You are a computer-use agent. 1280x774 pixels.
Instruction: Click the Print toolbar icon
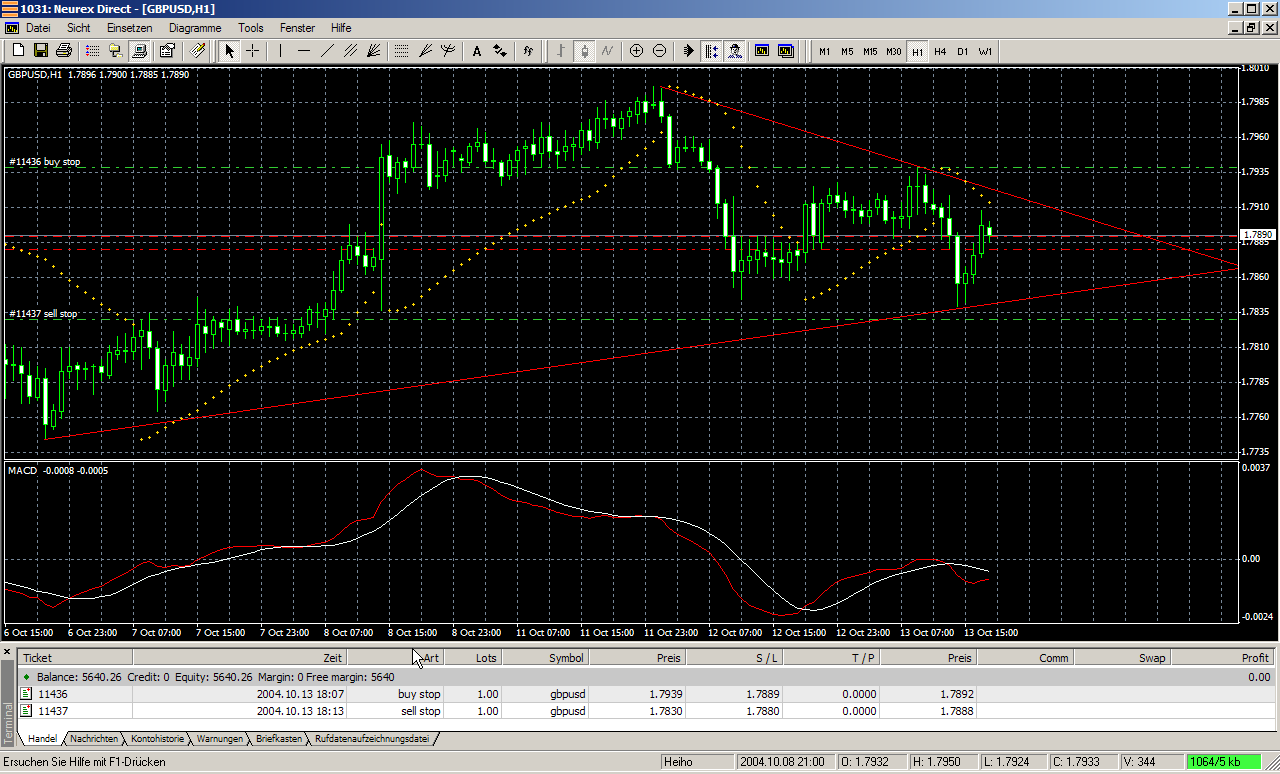64,50
